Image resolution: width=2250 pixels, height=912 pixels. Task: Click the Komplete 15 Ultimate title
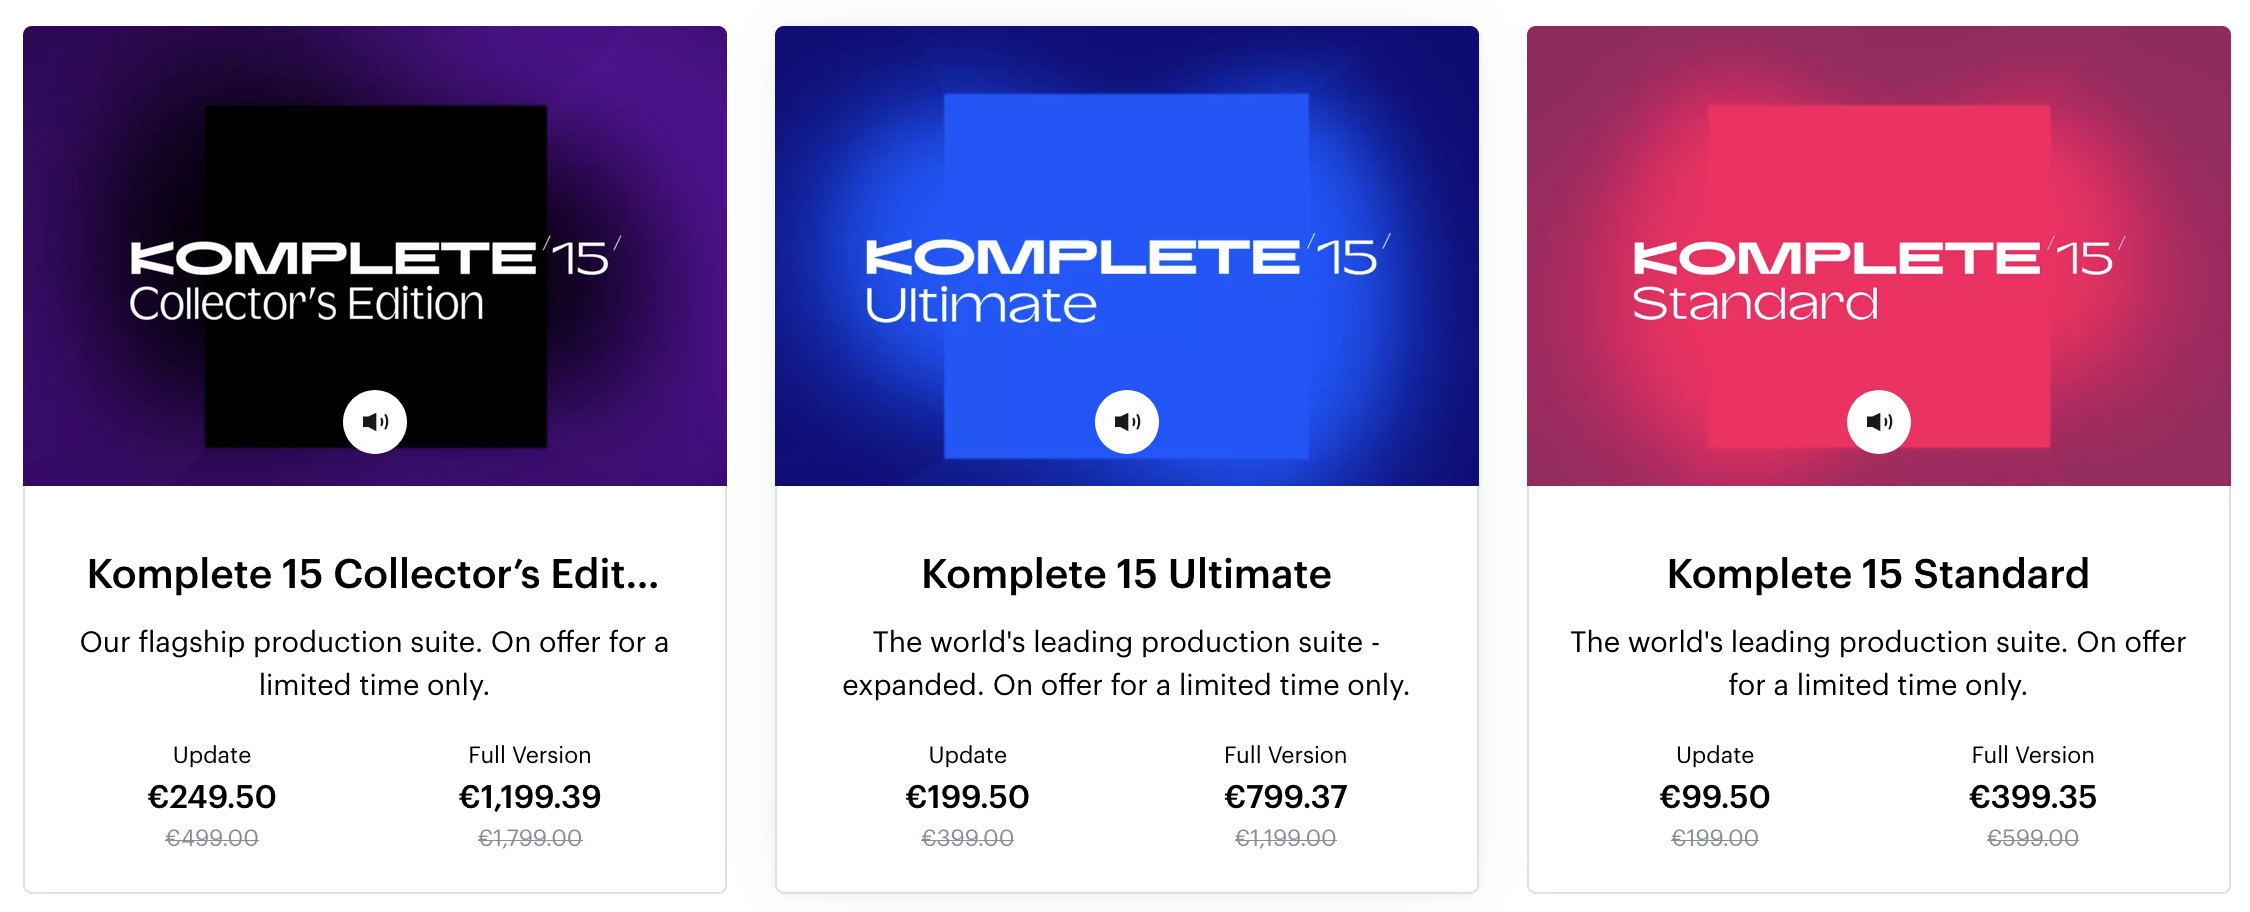click(x=1127, y=574)
